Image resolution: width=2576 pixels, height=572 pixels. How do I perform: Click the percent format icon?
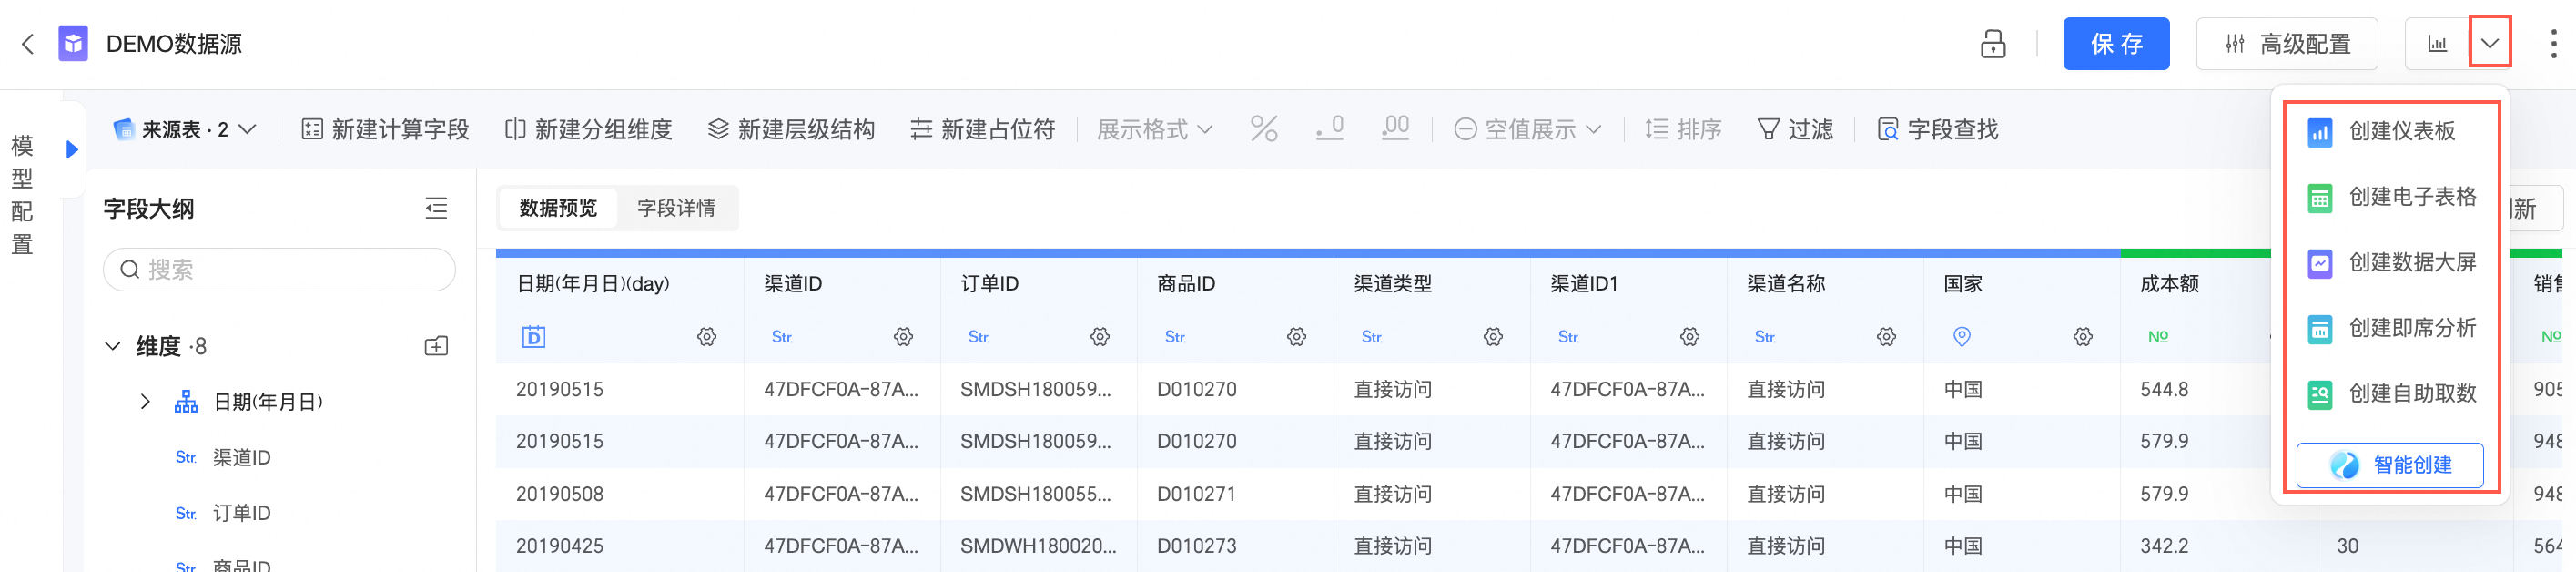click(1264, 130)
